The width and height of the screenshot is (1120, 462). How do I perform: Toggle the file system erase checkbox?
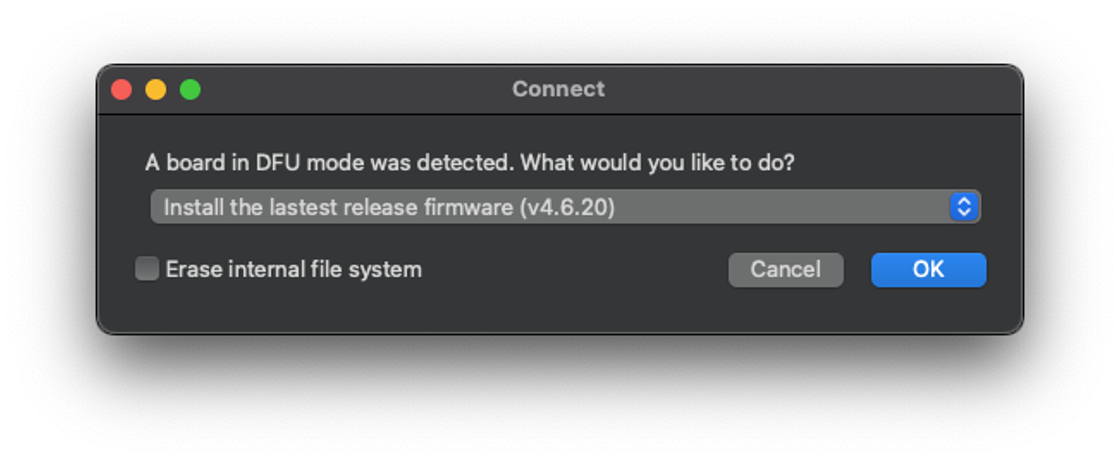point(147,269)
